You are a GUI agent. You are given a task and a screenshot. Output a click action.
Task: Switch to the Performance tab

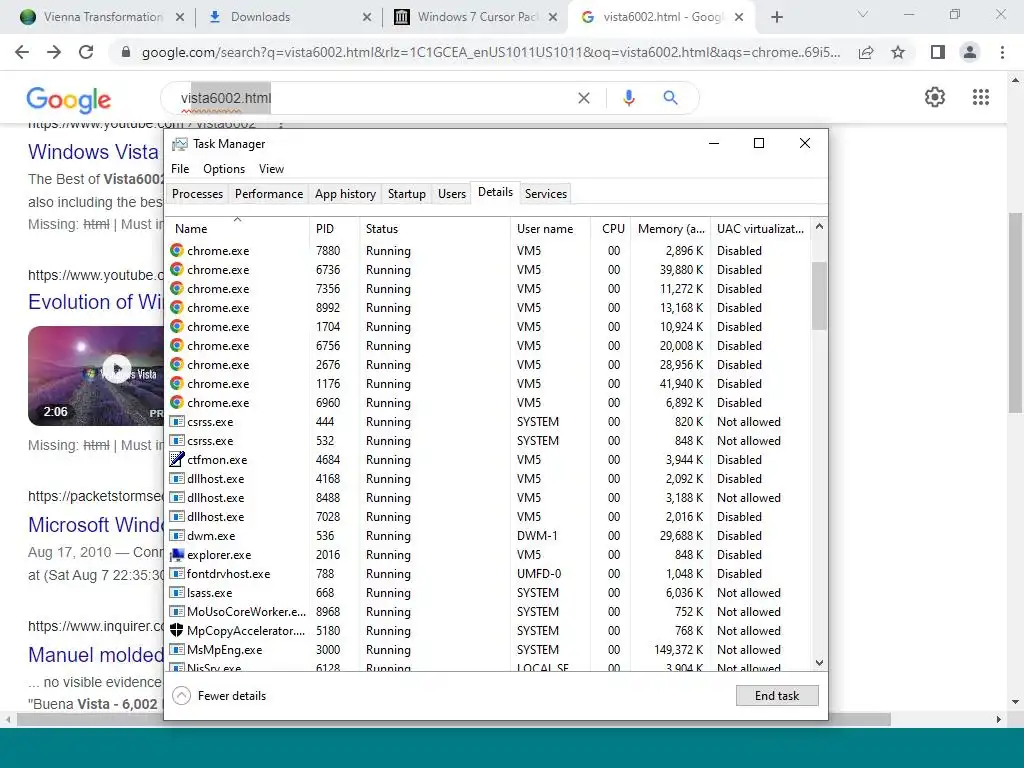268,193
